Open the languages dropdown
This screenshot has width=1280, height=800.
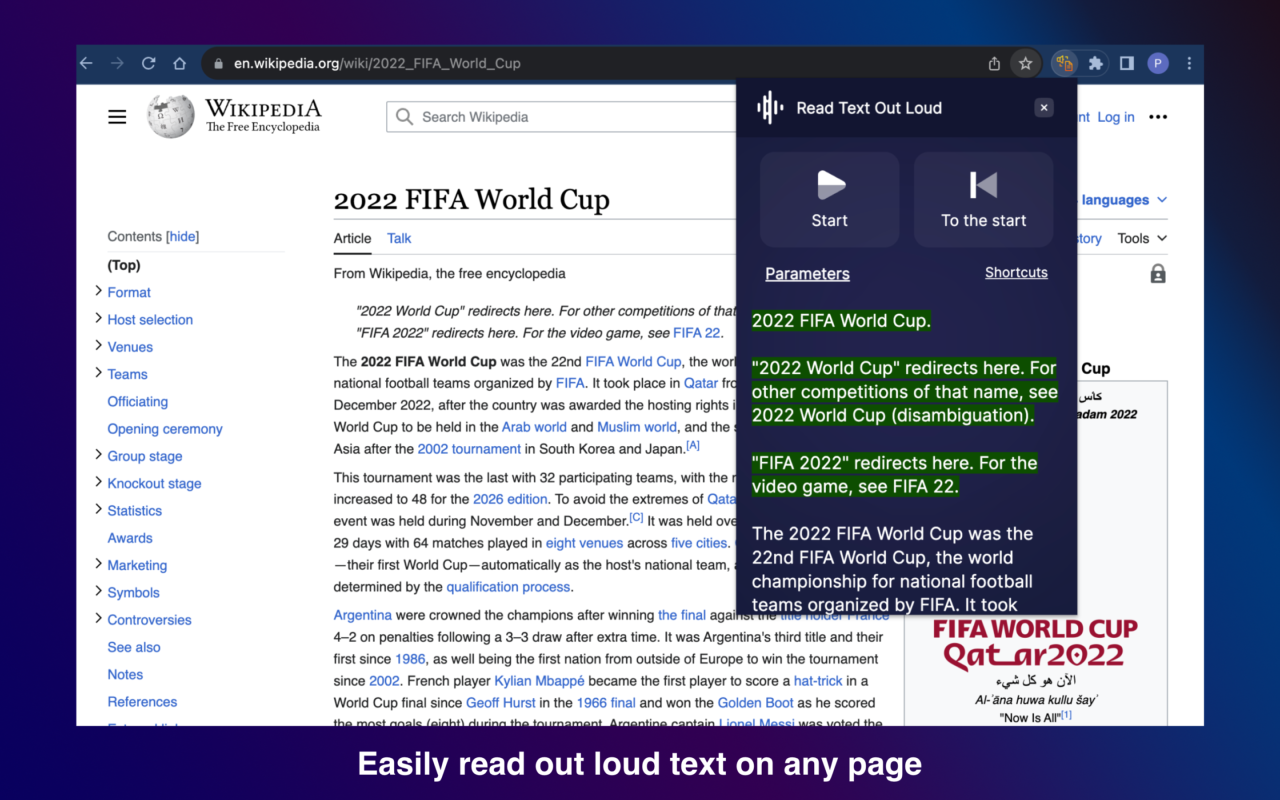click(x=1123, y=200)
